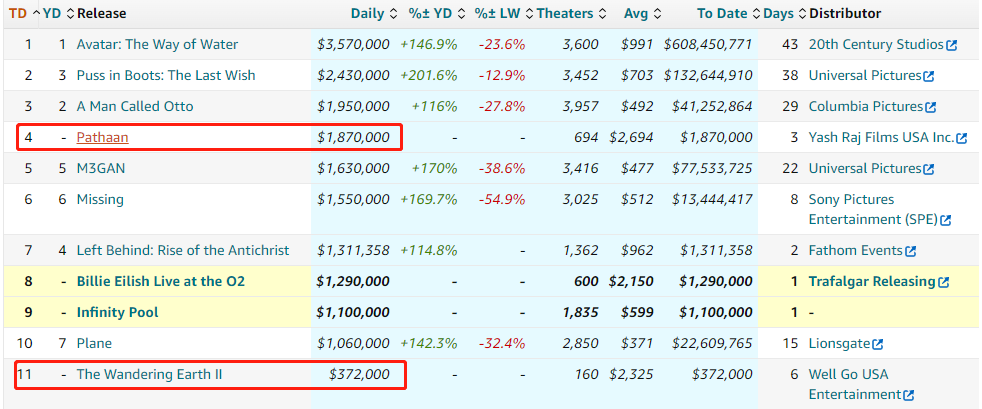Open The Wandering Earth II link

tap(149, 375)
